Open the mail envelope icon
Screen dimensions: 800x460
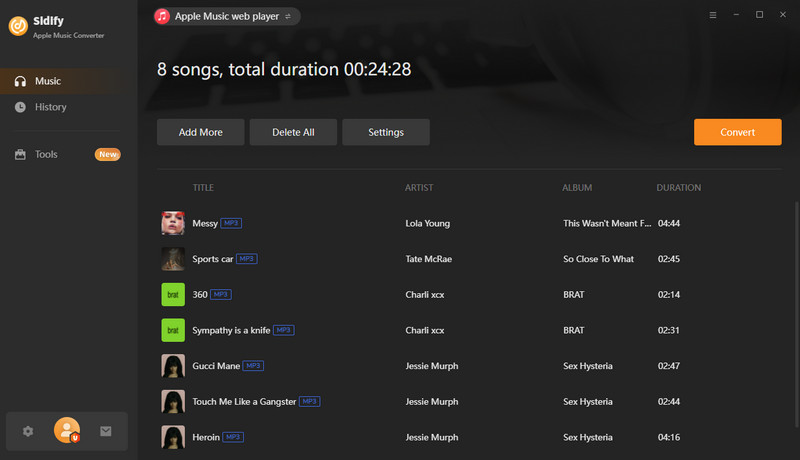(106, 431)
